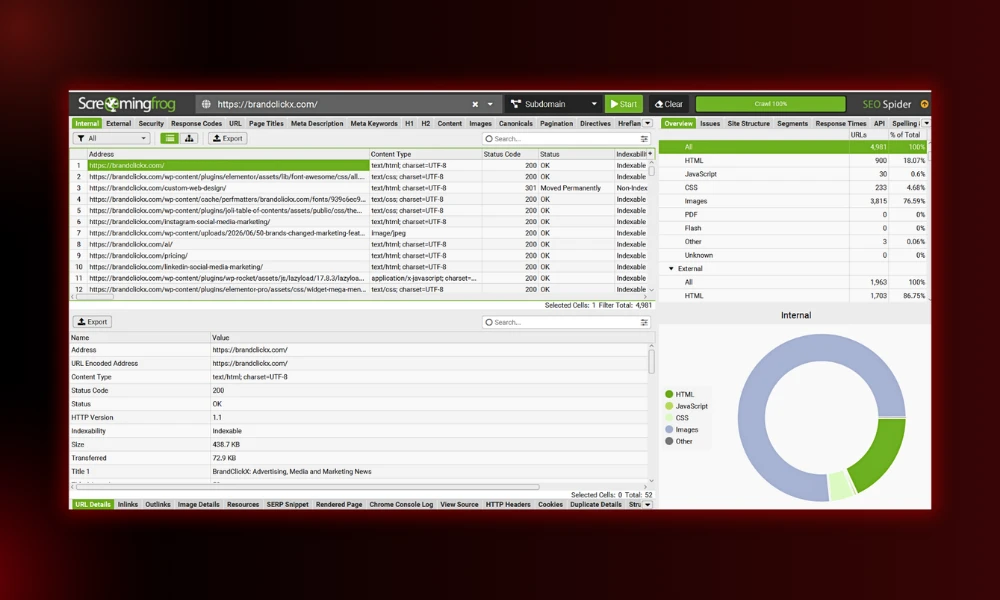Select the Images row showing 3,815
The height and width of the screenshot is (600, 1000).
tap(793, 201)
